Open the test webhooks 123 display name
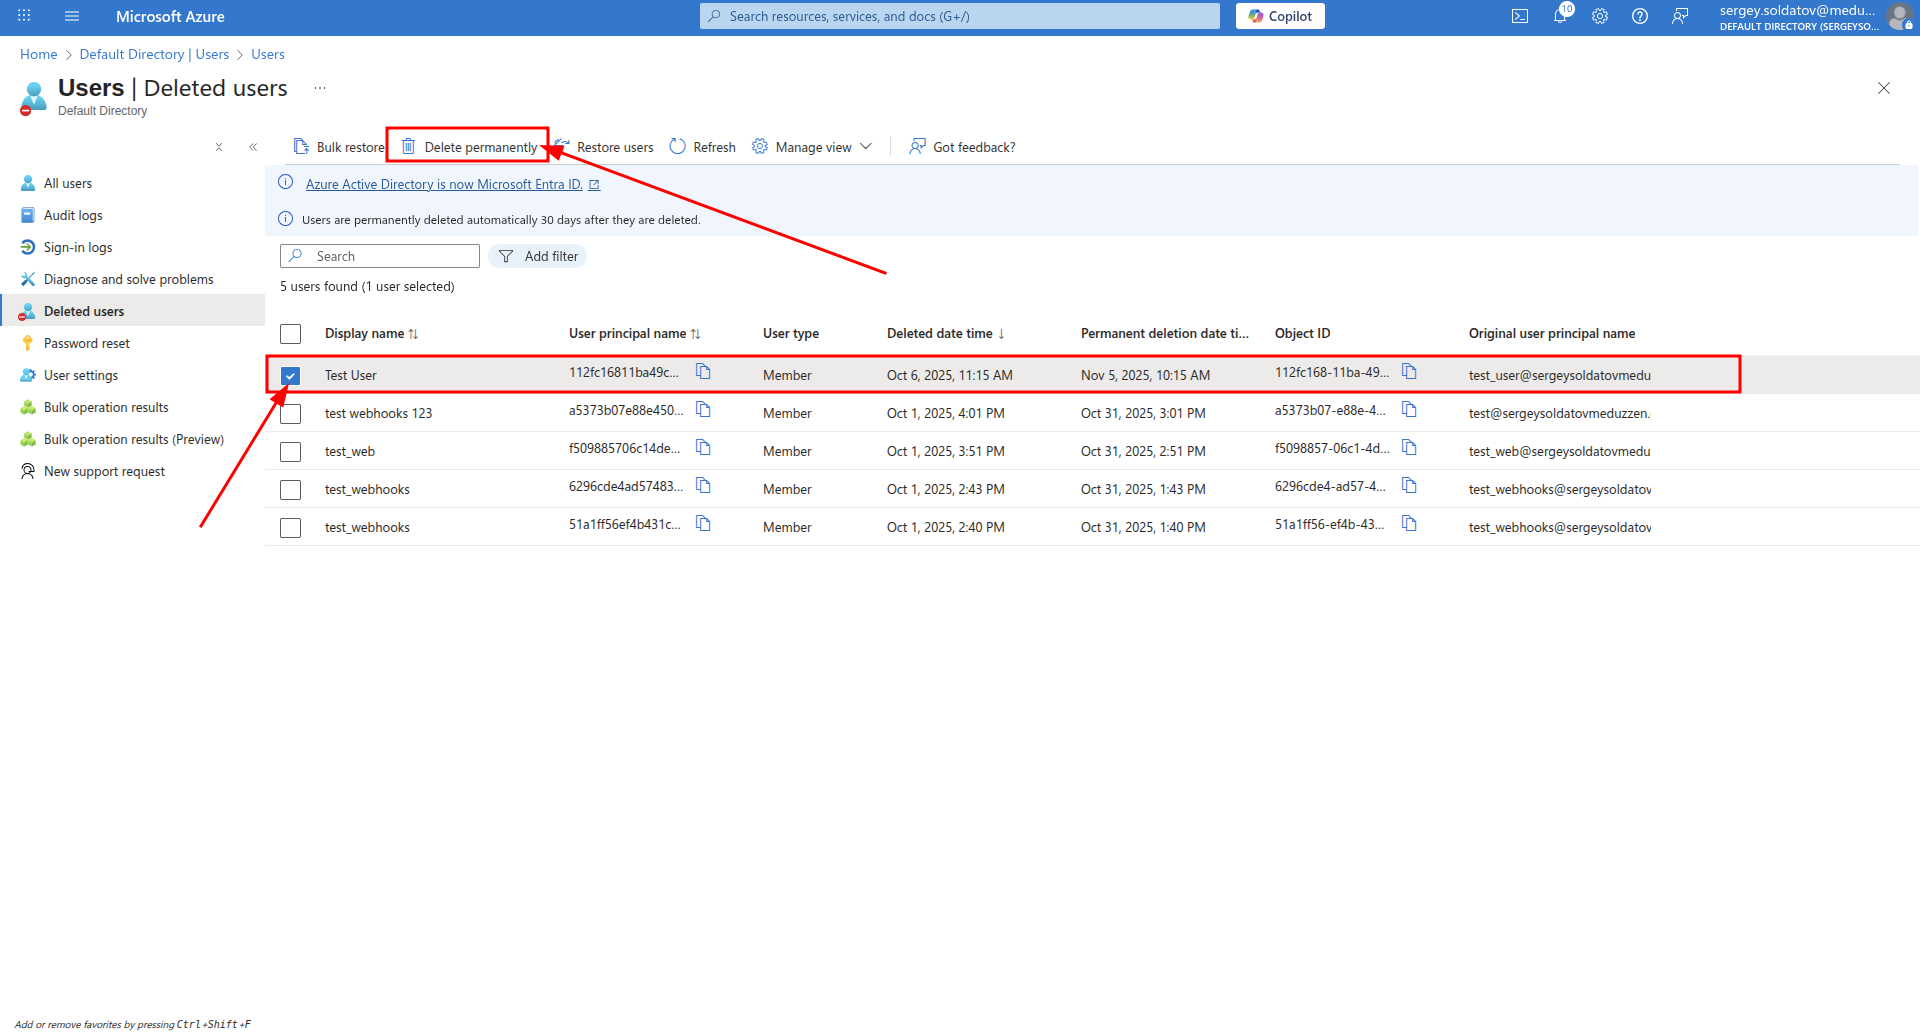1920x1034 pixels. [x=379, y=414]
